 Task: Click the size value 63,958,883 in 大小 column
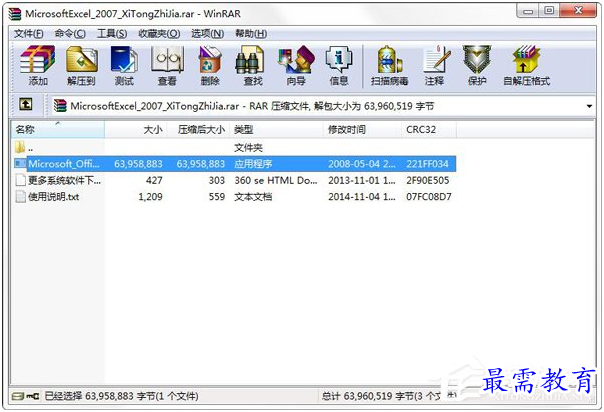click(138, 164)
